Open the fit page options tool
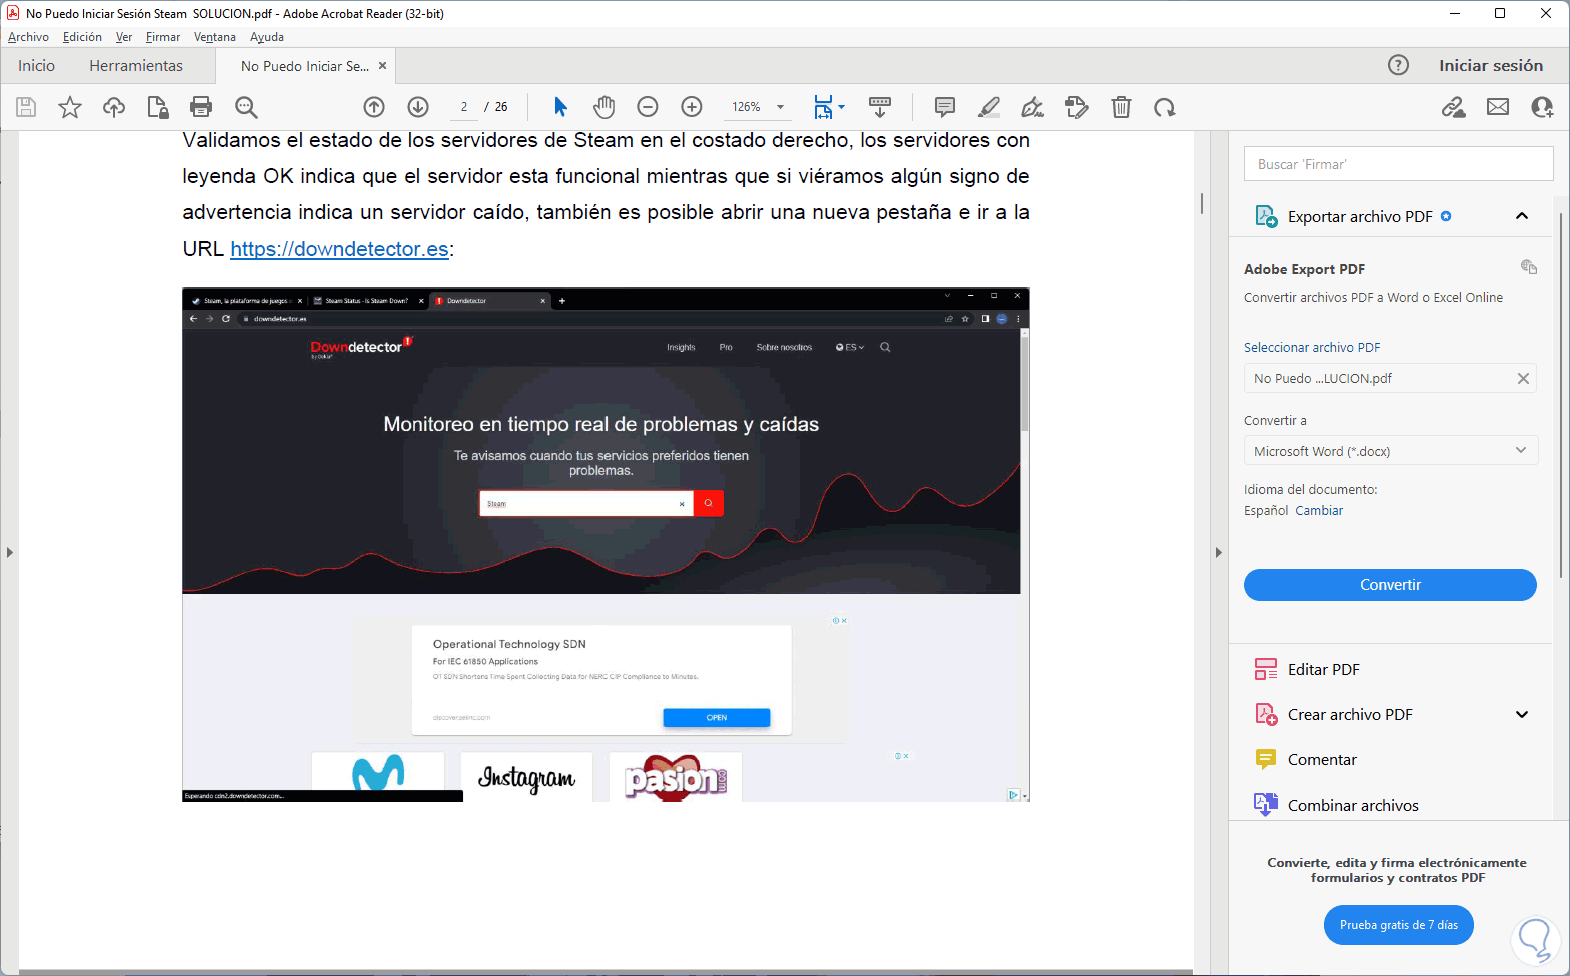This screenshot has width=1570, height=976. (828, 107)
